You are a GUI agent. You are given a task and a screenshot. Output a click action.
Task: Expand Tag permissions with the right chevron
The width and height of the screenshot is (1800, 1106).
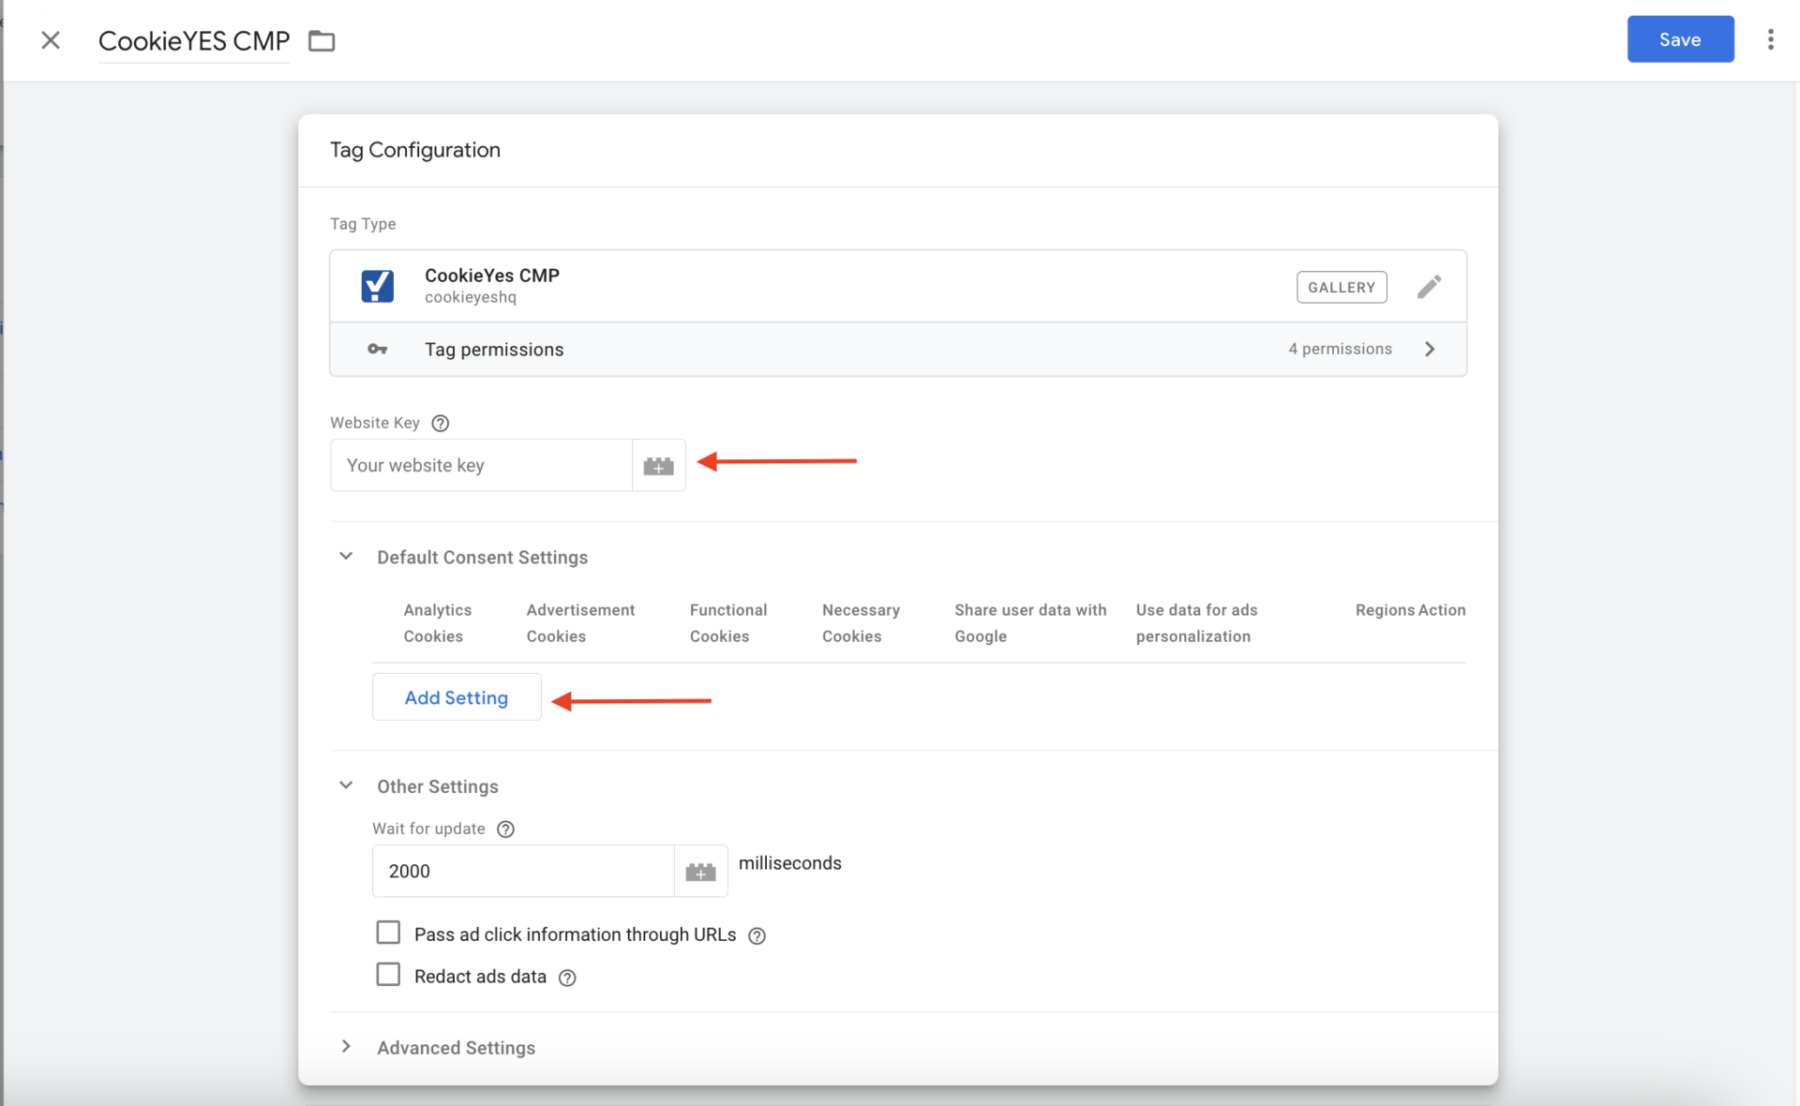(x=1430, y=349)
